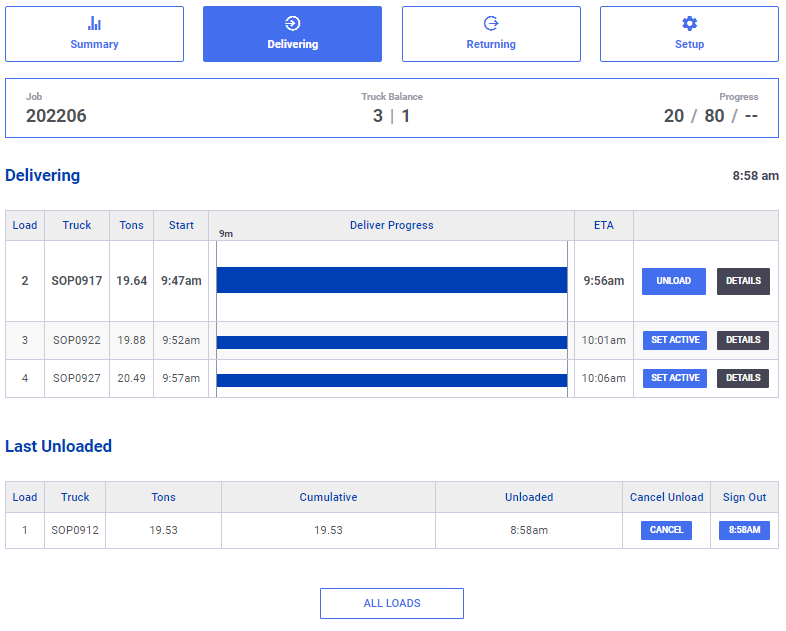Click the Delivering arrow-circle icon
This screenshot has height=631, width=786.
(292, 23)
